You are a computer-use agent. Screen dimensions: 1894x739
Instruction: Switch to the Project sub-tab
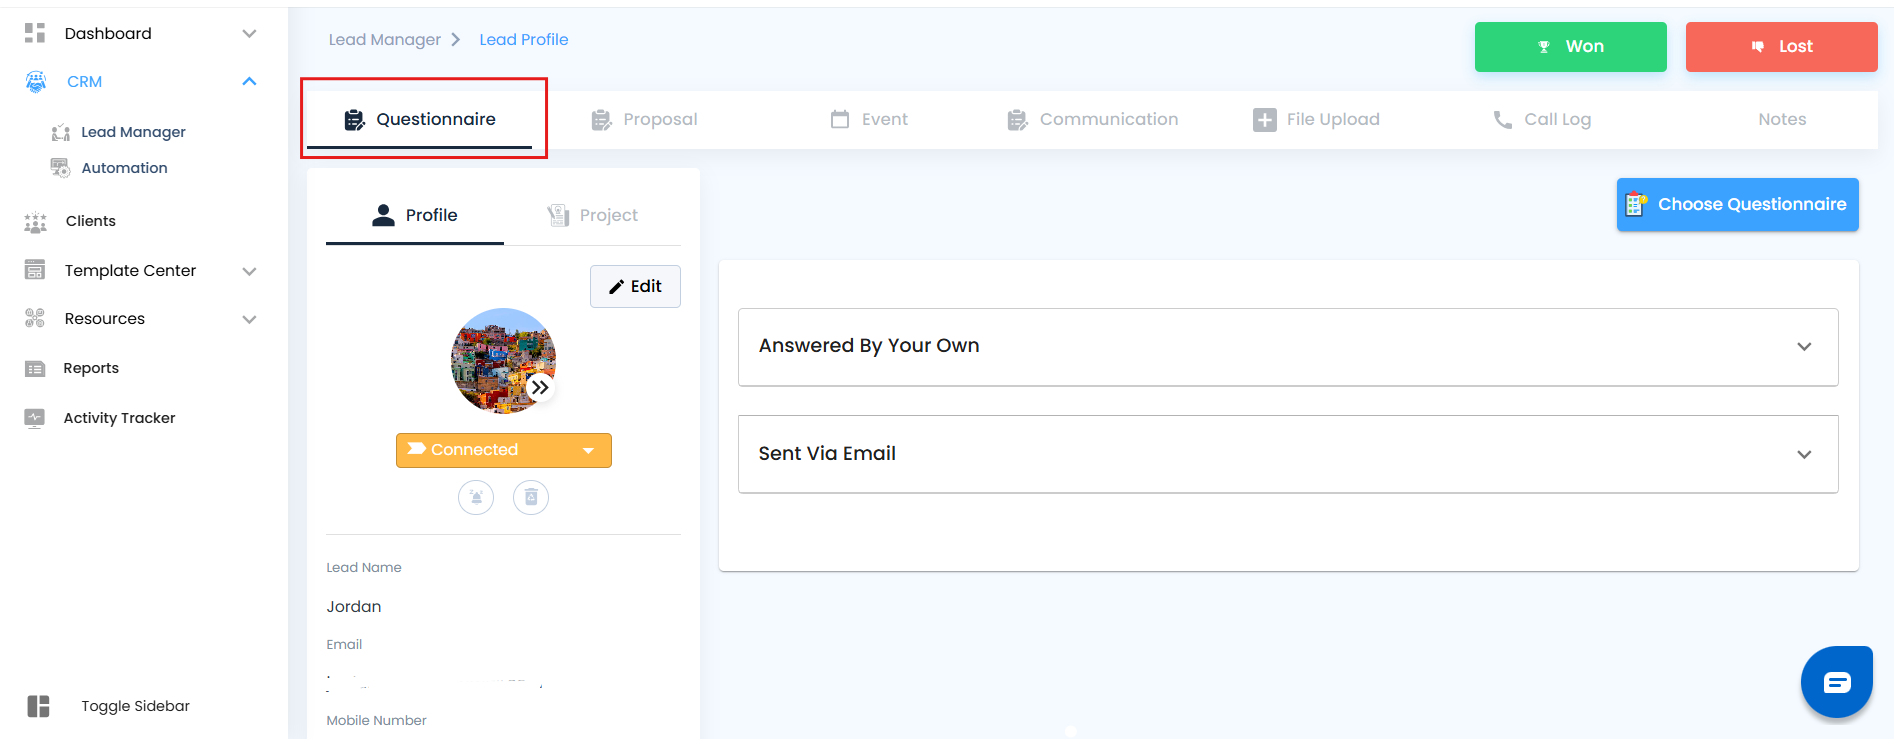click(593, 216)
